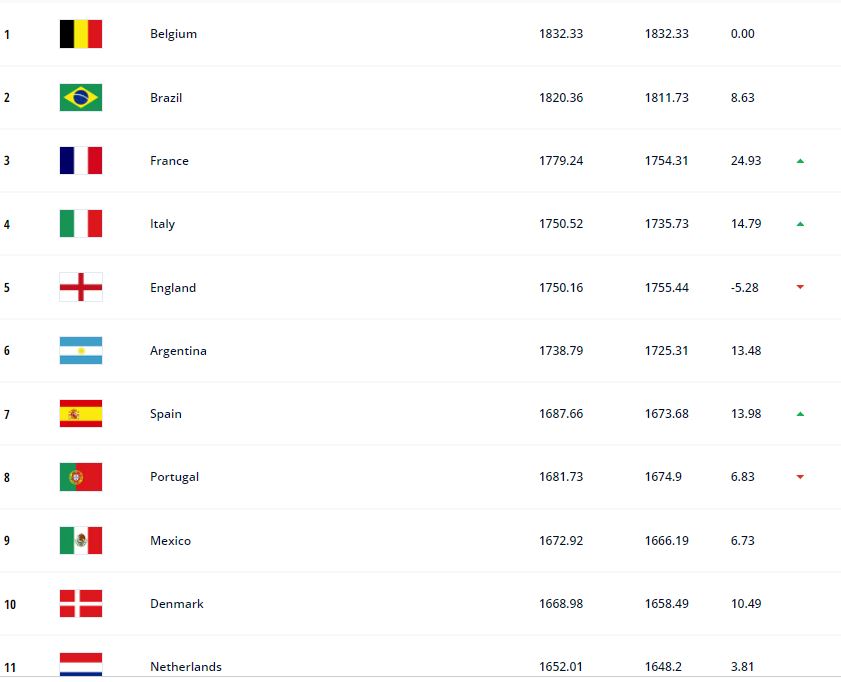
Task: Open the Italy team link
Action: 163,224
